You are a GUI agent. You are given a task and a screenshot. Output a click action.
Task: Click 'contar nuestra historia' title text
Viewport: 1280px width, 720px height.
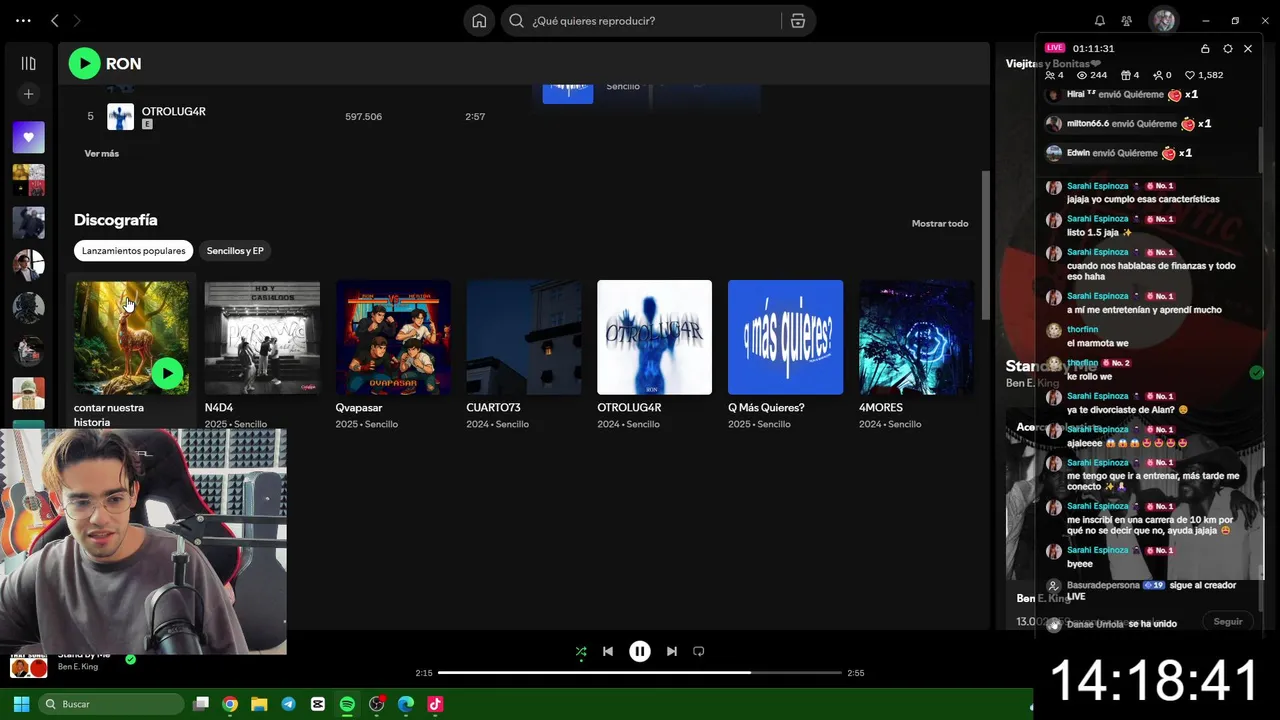pyautogui.click(x=109, y=415)
